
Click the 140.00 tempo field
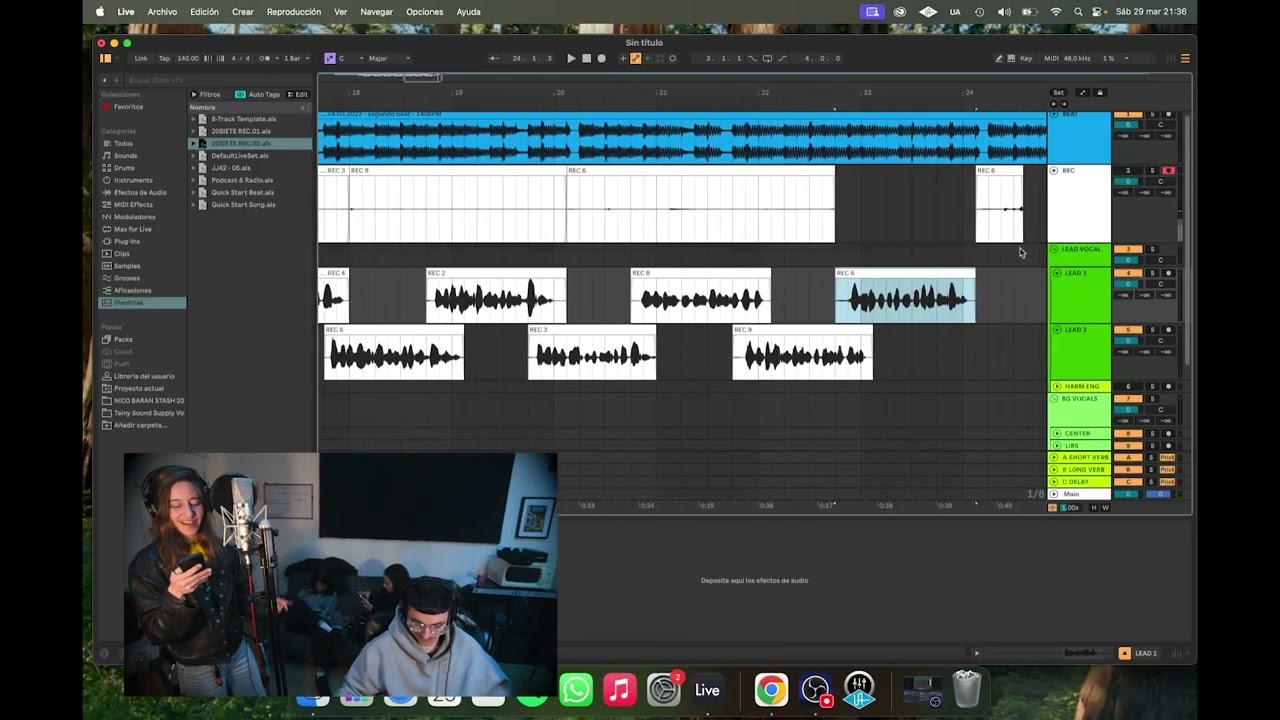coord(188,58)
